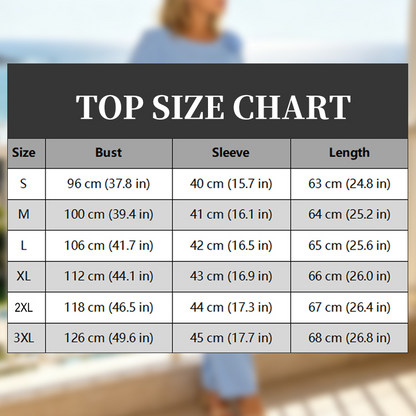Click bust value 100 cm (39.4 in)
The height and width of the screenshot is (416, 416).
point(109,214)
